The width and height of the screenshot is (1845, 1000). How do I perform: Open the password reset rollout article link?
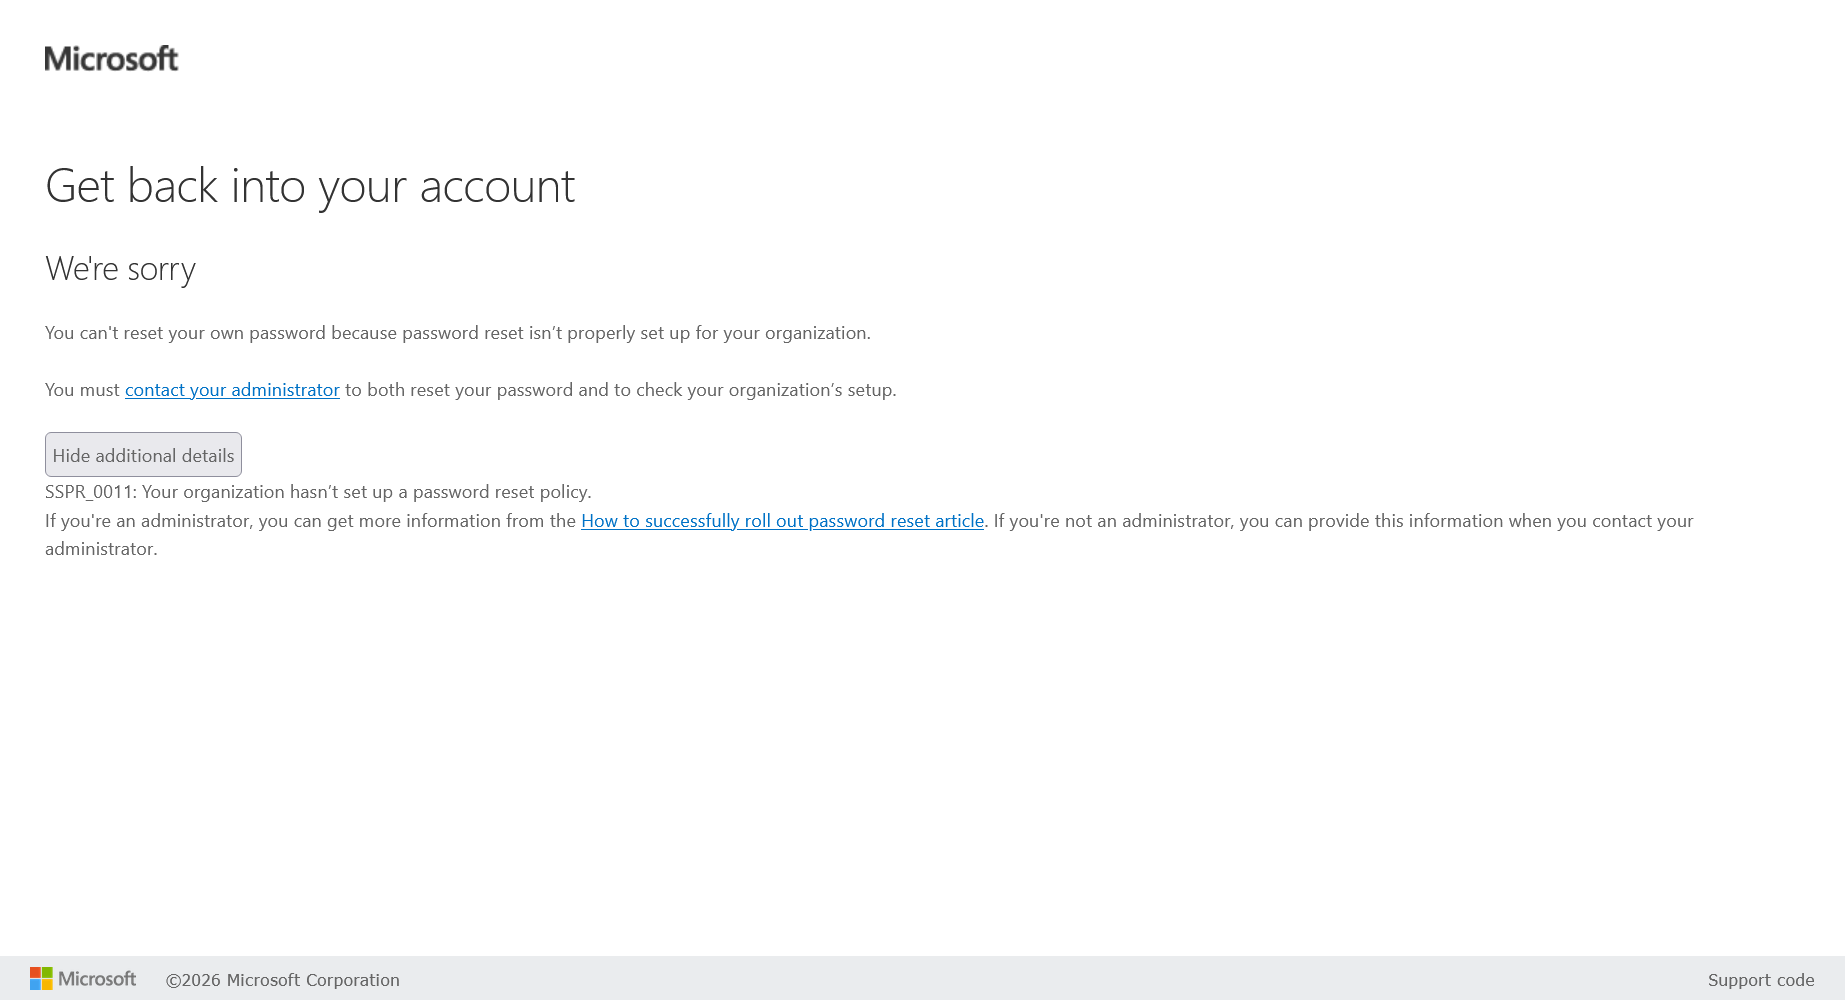782,521
